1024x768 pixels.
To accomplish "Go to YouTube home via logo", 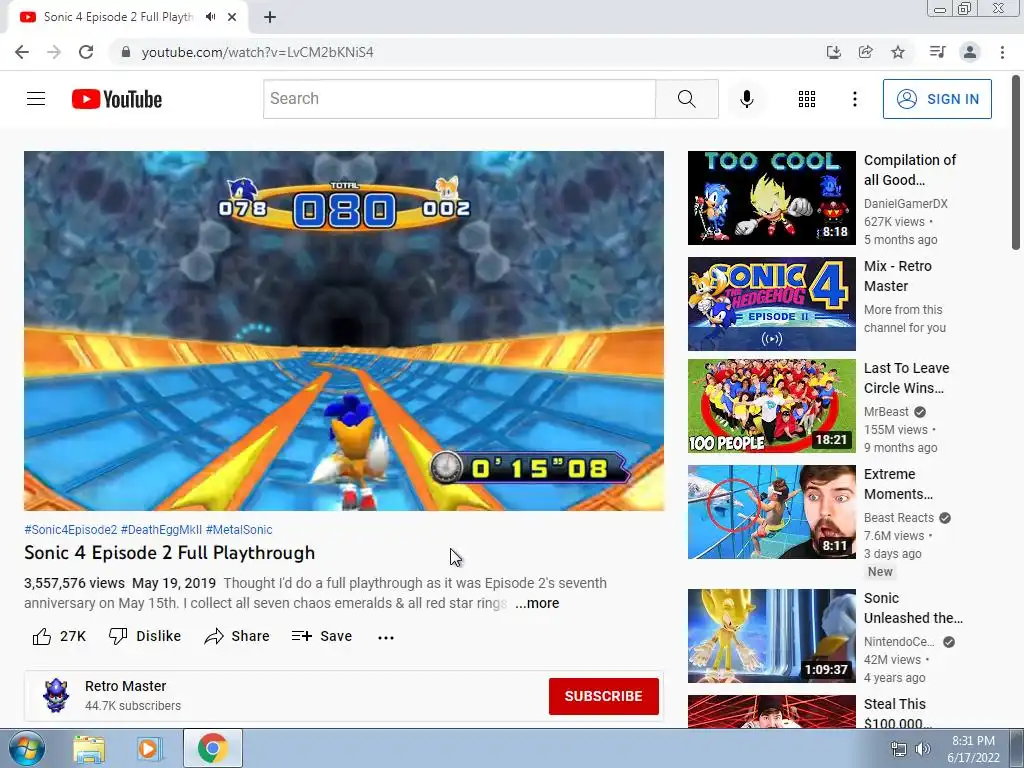I will click(117, 99).
